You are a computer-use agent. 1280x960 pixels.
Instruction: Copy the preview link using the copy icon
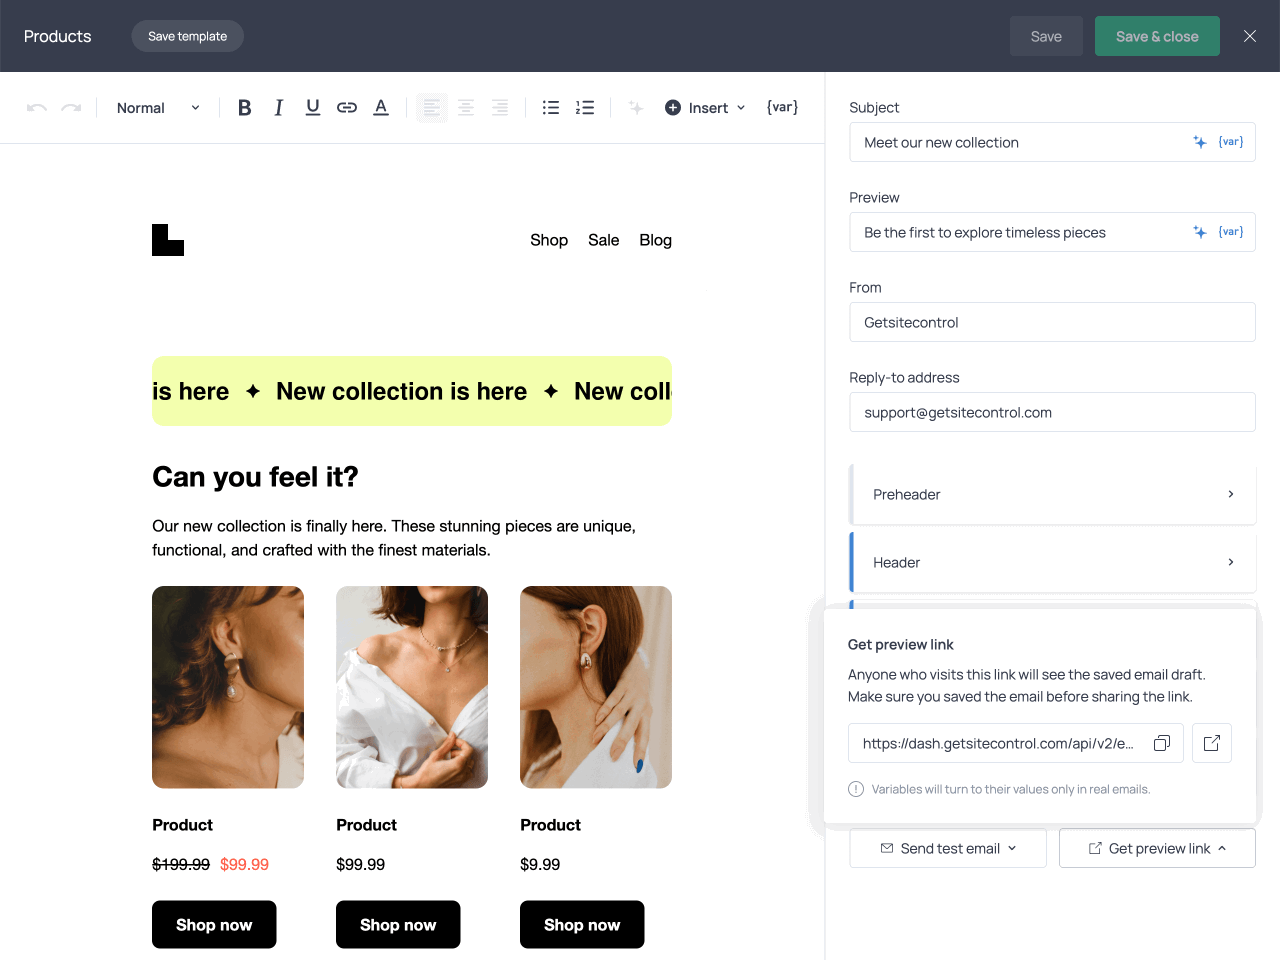pos(1162,743)
